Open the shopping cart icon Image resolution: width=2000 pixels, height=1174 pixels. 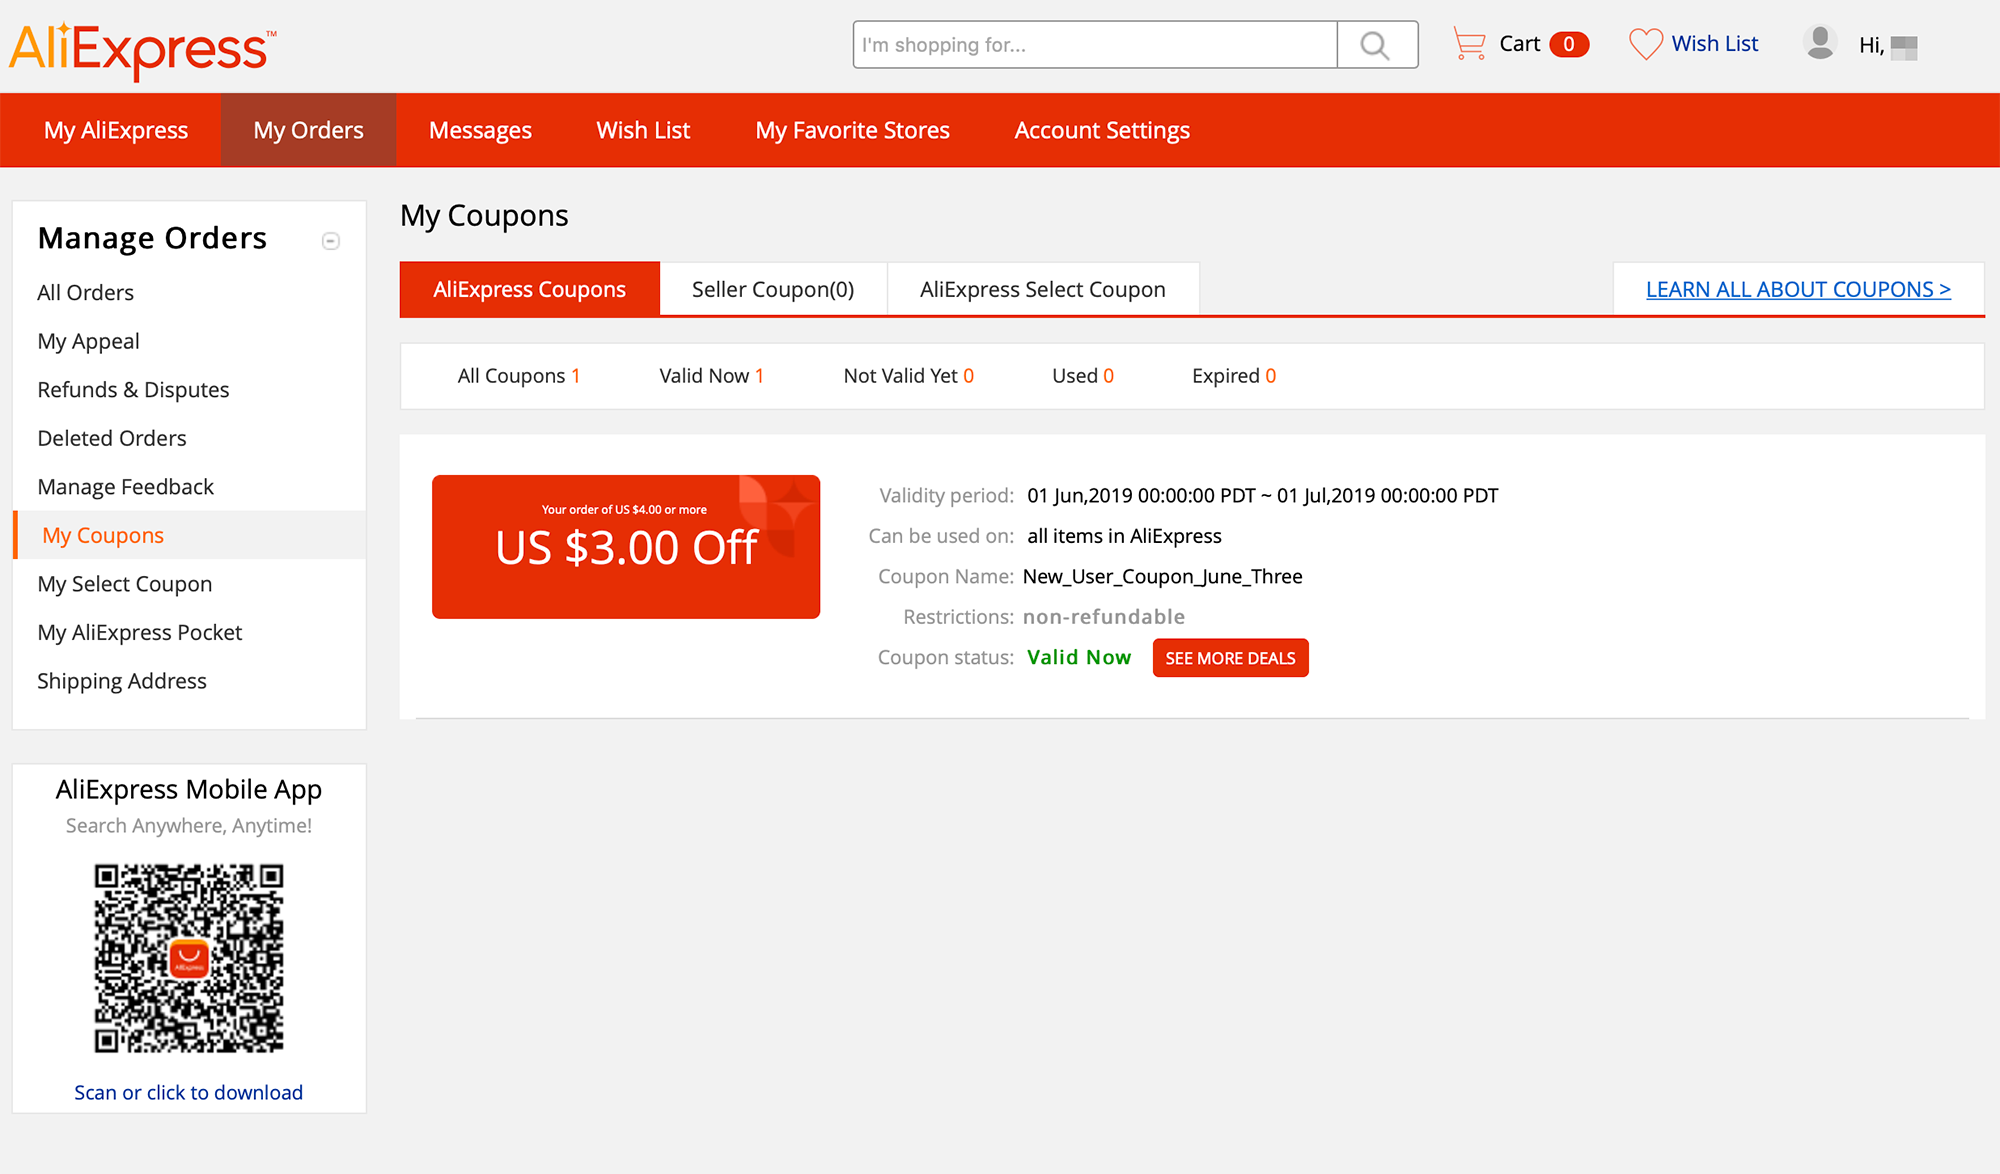coord(1468,44)
